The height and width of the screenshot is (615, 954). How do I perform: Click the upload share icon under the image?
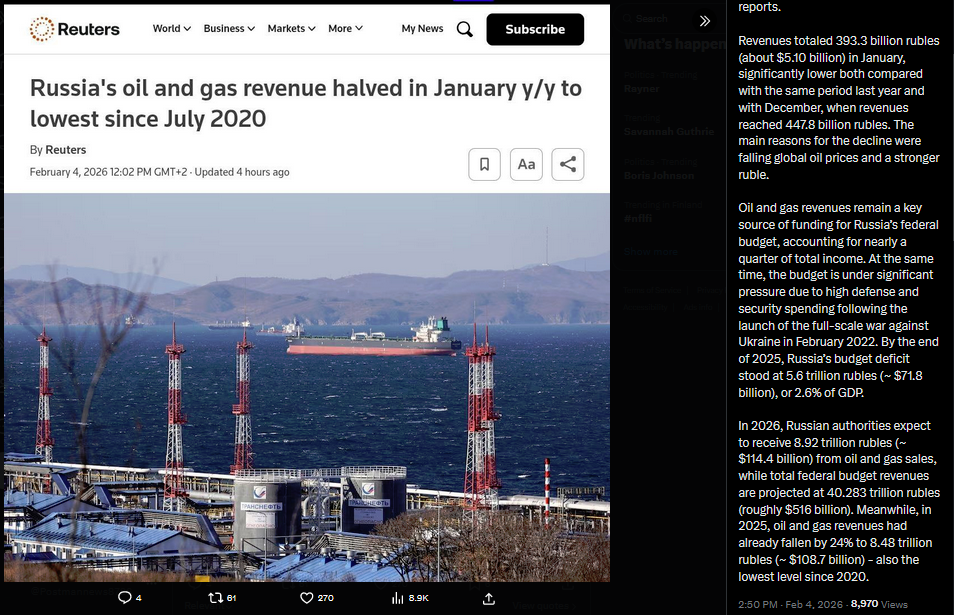(x=489, y=599)
